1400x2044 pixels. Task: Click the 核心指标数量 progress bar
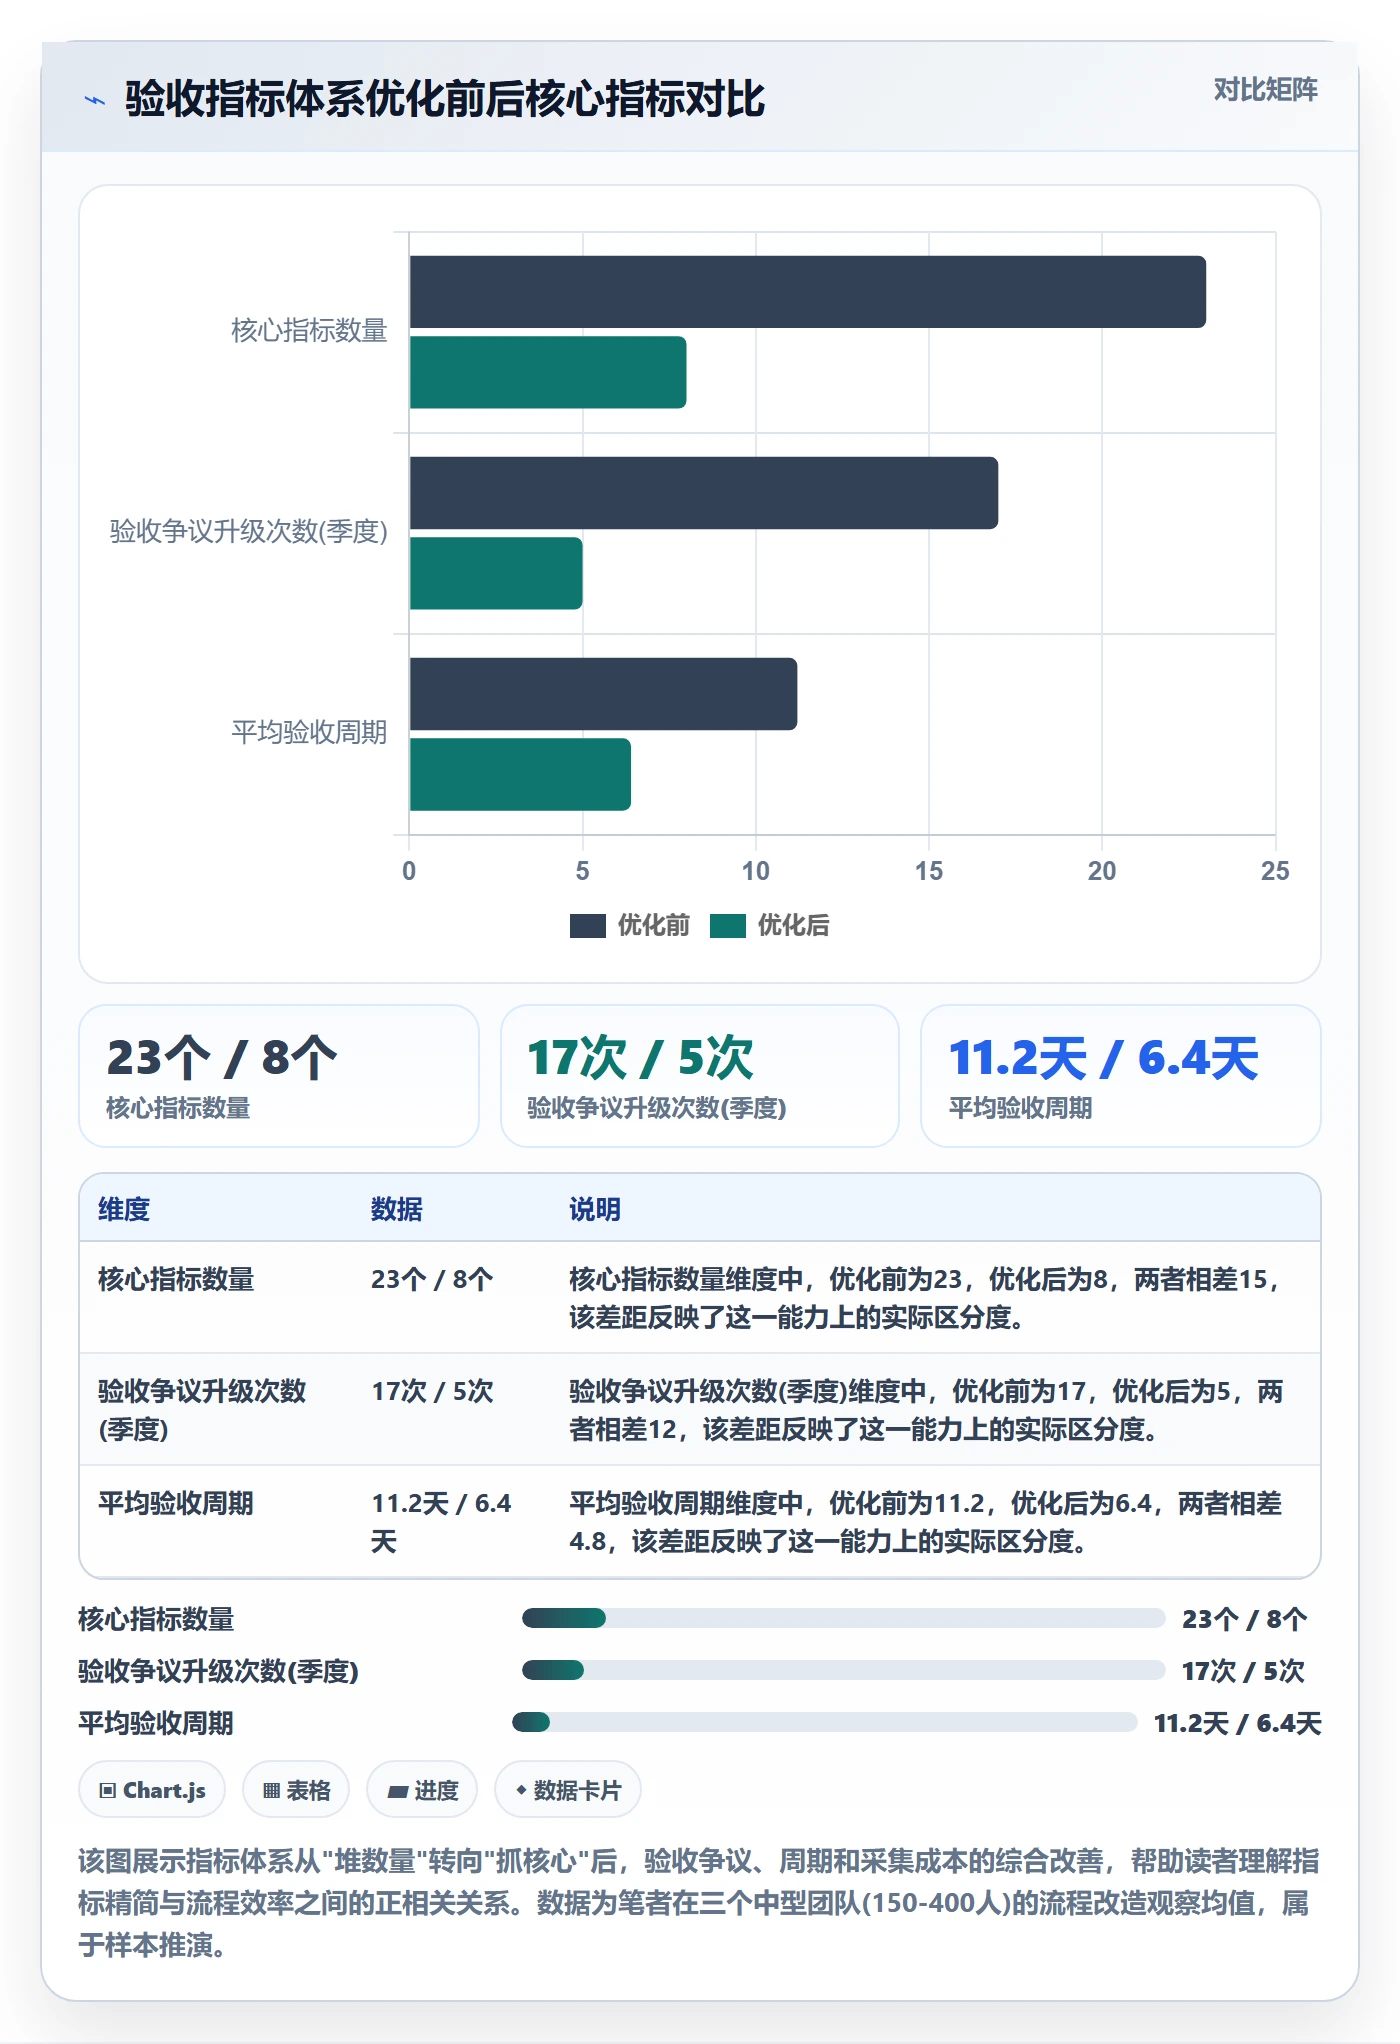click(844, 1618)
